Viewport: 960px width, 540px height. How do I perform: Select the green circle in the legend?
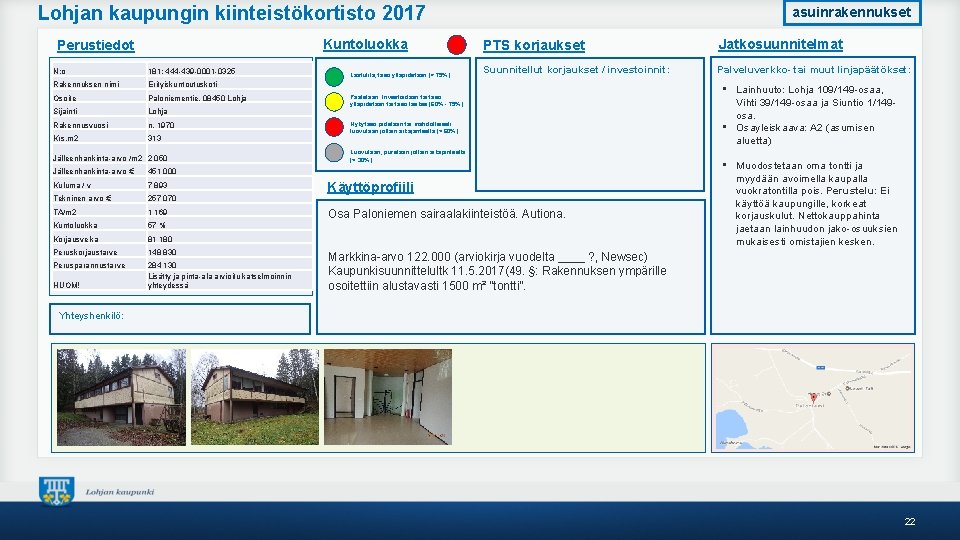[x=334, y=77]
